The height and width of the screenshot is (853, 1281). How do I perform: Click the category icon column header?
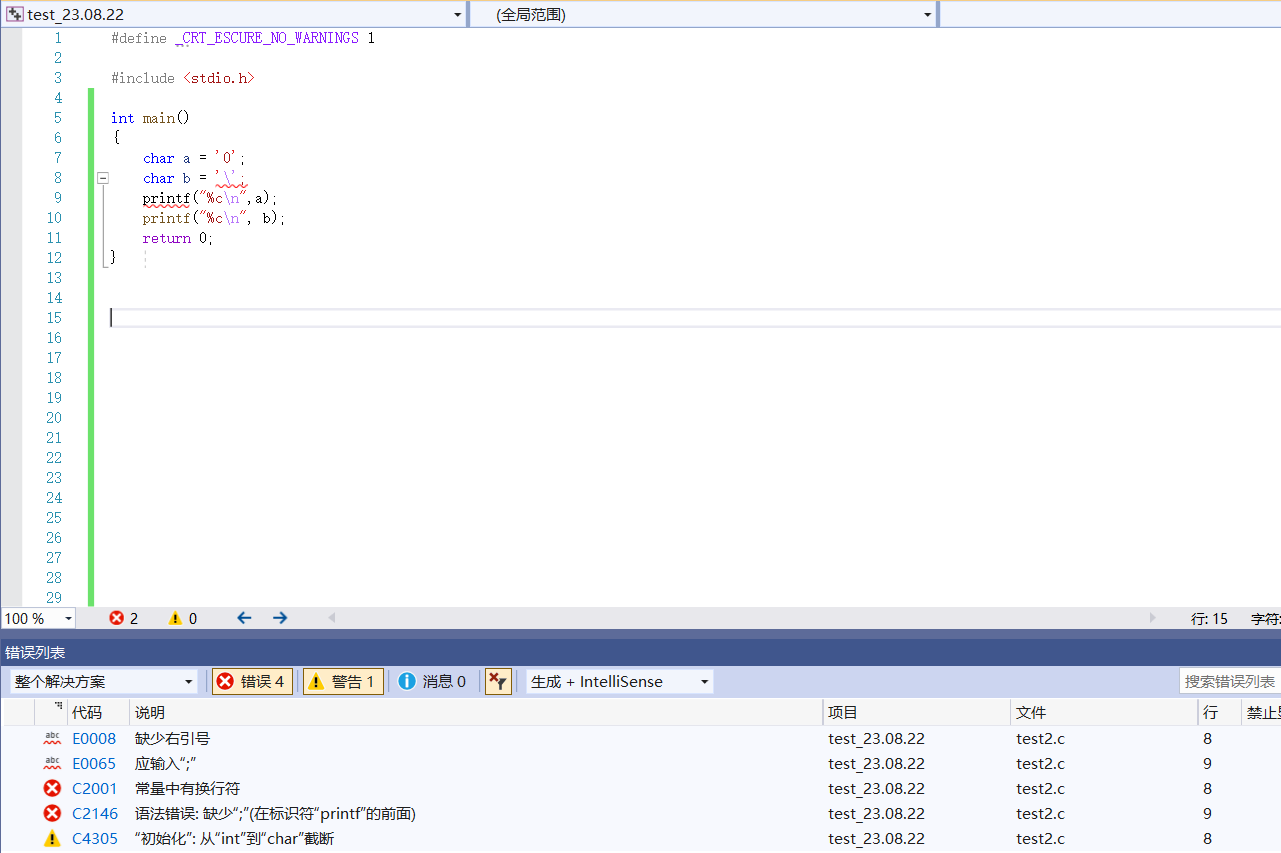tap(51, 712)
